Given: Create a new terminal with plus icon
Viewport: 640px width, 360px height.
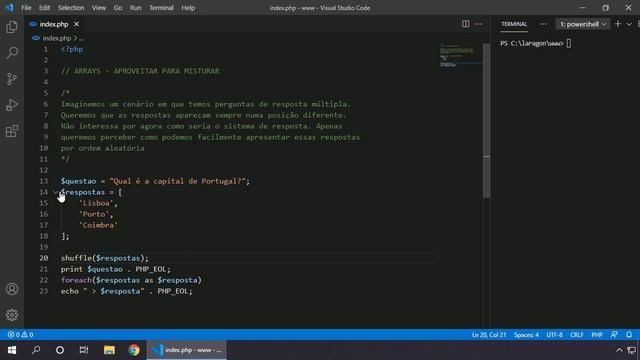Looking at the screenshot, I should [618, 24].
